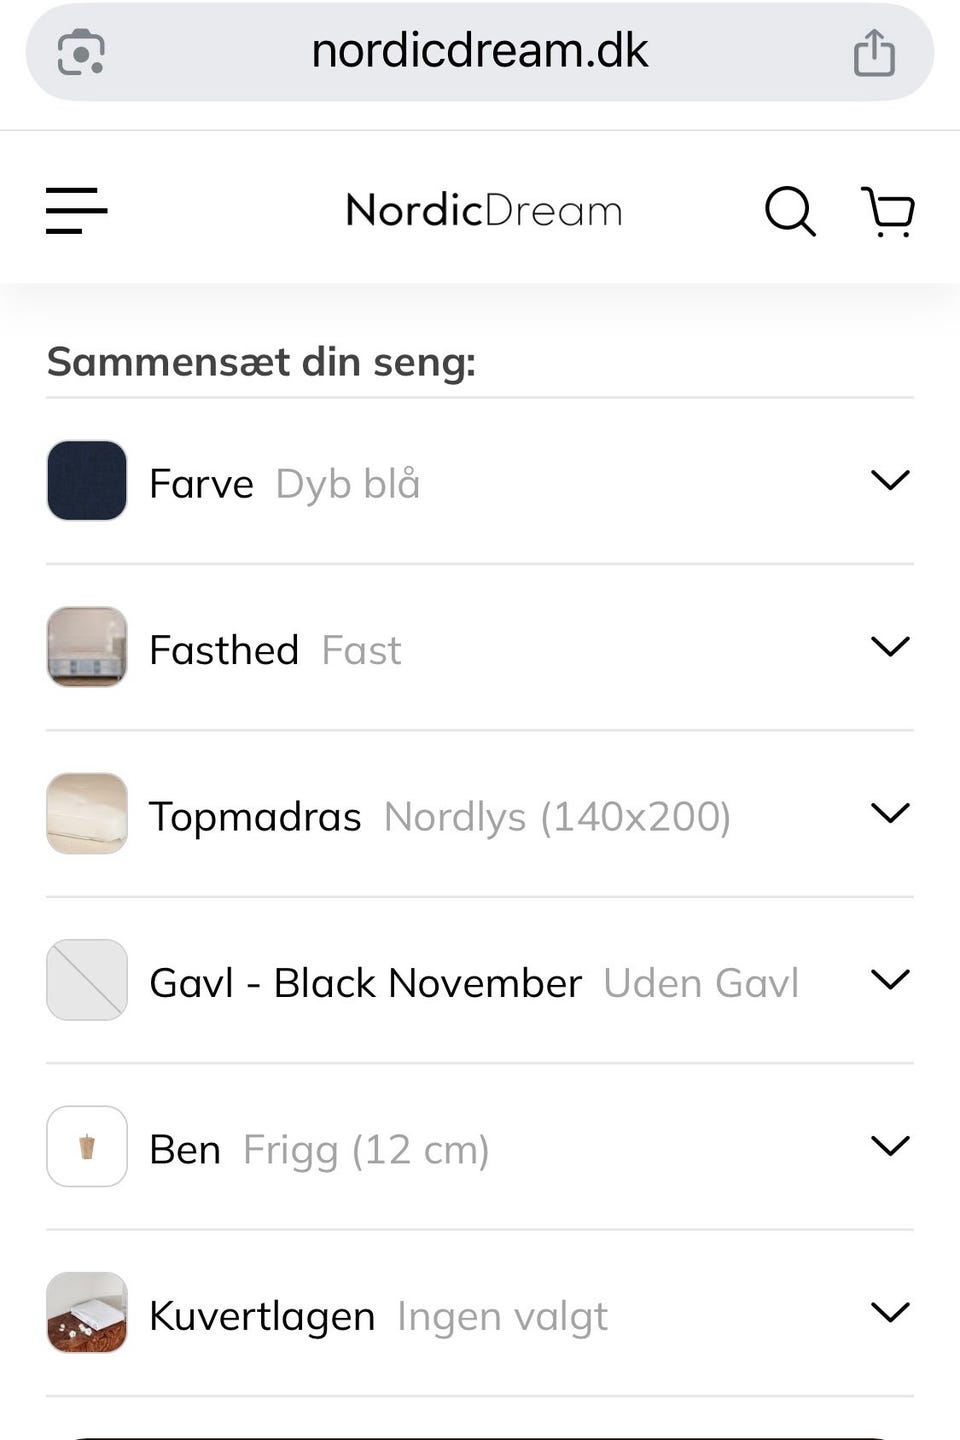This screenshot has height=1440, width=960.
Task: Open the hamburger navigation menu
Action: pyautogui.click(x=76, y=211)
